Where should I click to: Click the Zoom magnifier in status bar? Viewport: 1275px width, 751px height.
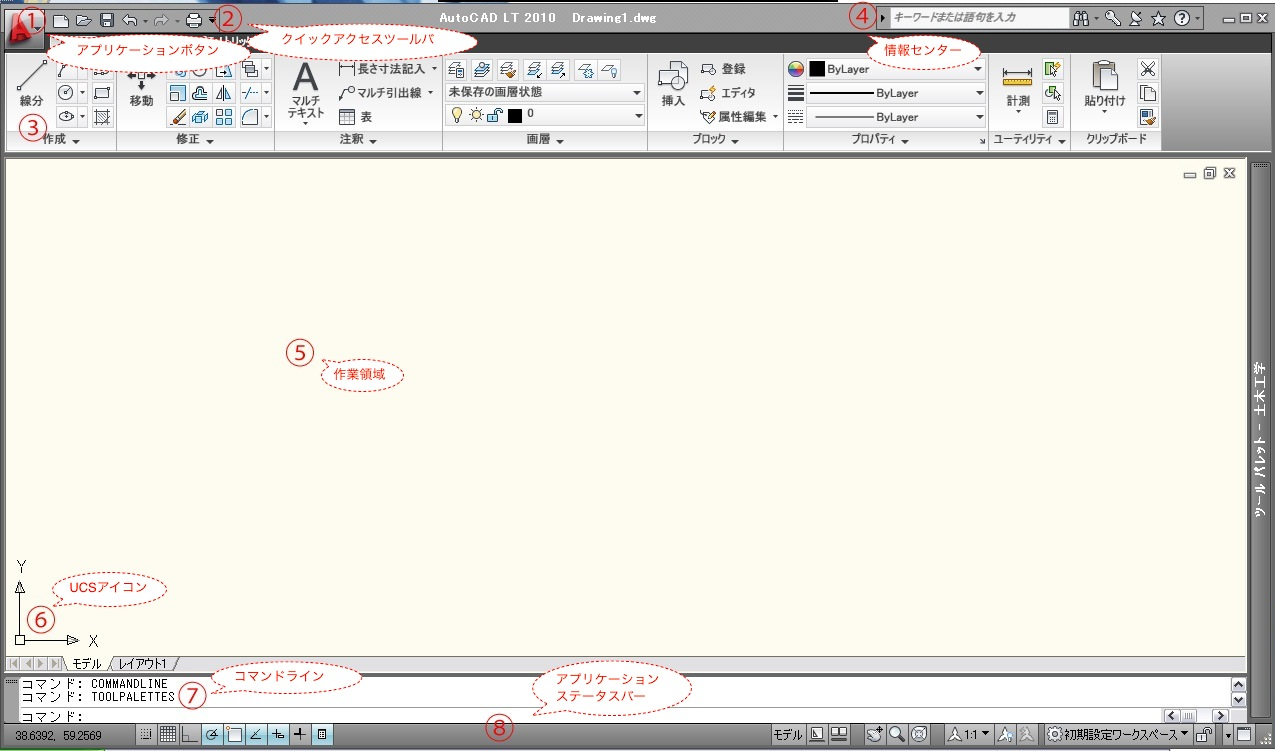(x=897, y=735)
